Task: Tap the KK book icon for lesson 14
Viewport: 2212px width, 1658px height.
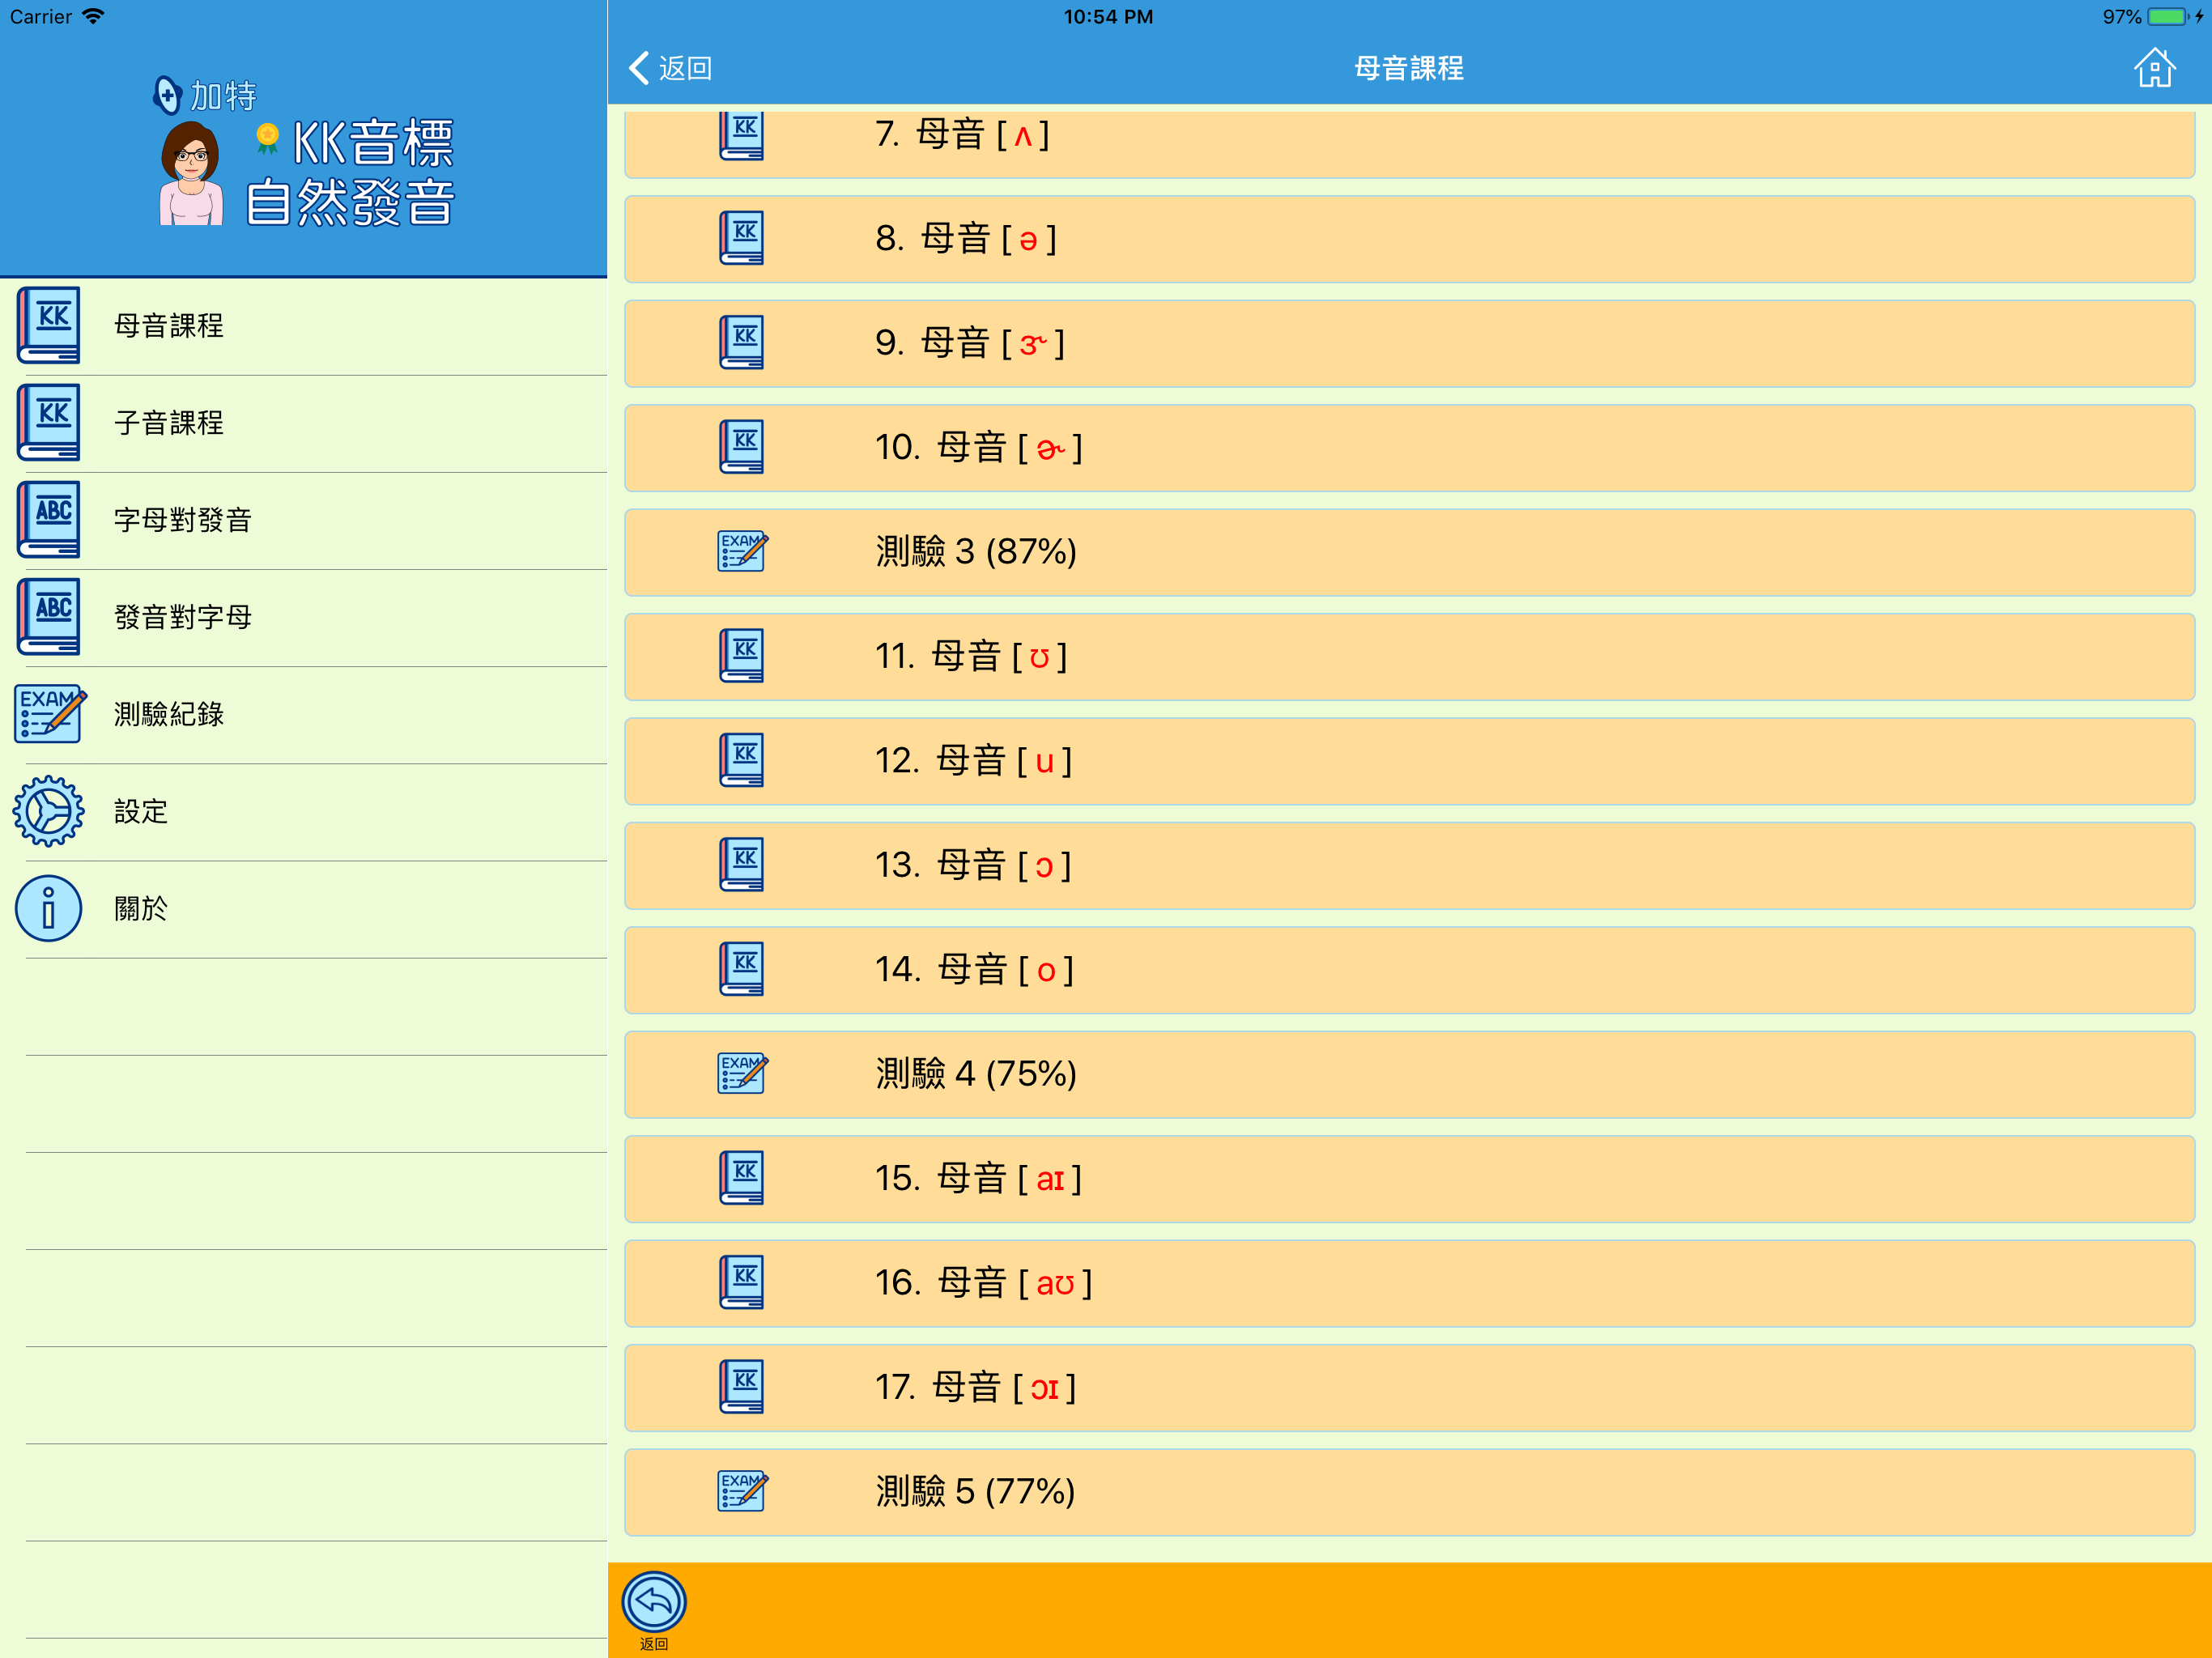Action: (742, 969)
